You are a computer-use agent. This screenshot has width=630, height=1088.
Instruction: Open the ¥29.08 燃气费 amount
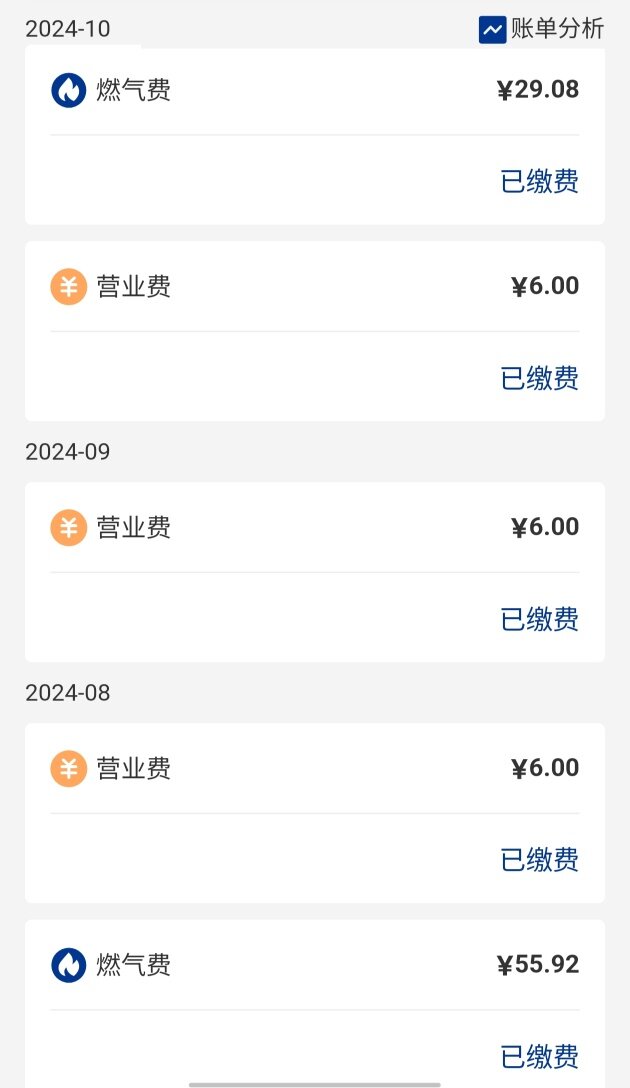(537, 90)
